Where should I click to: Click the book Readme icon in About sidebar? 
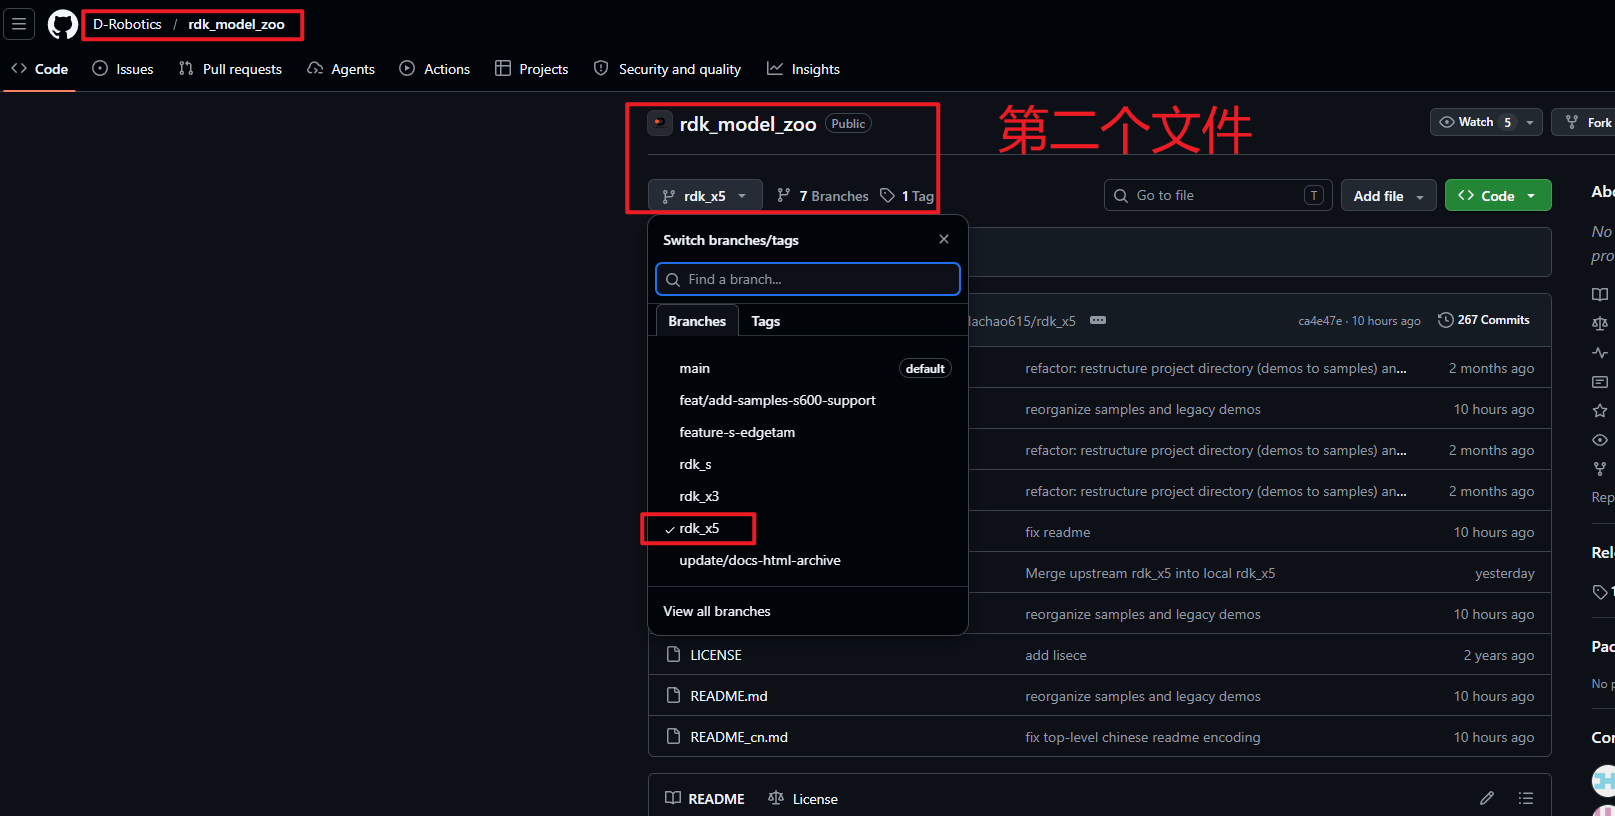click(1600, 294)
